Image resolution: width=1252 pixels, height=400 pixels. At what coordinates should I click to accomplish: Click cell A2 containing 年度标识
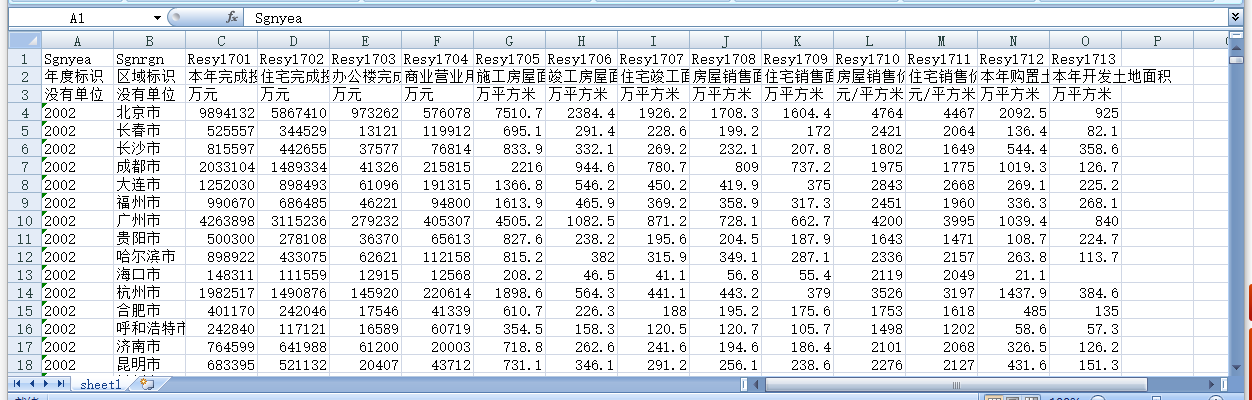(x=77, y=76)
